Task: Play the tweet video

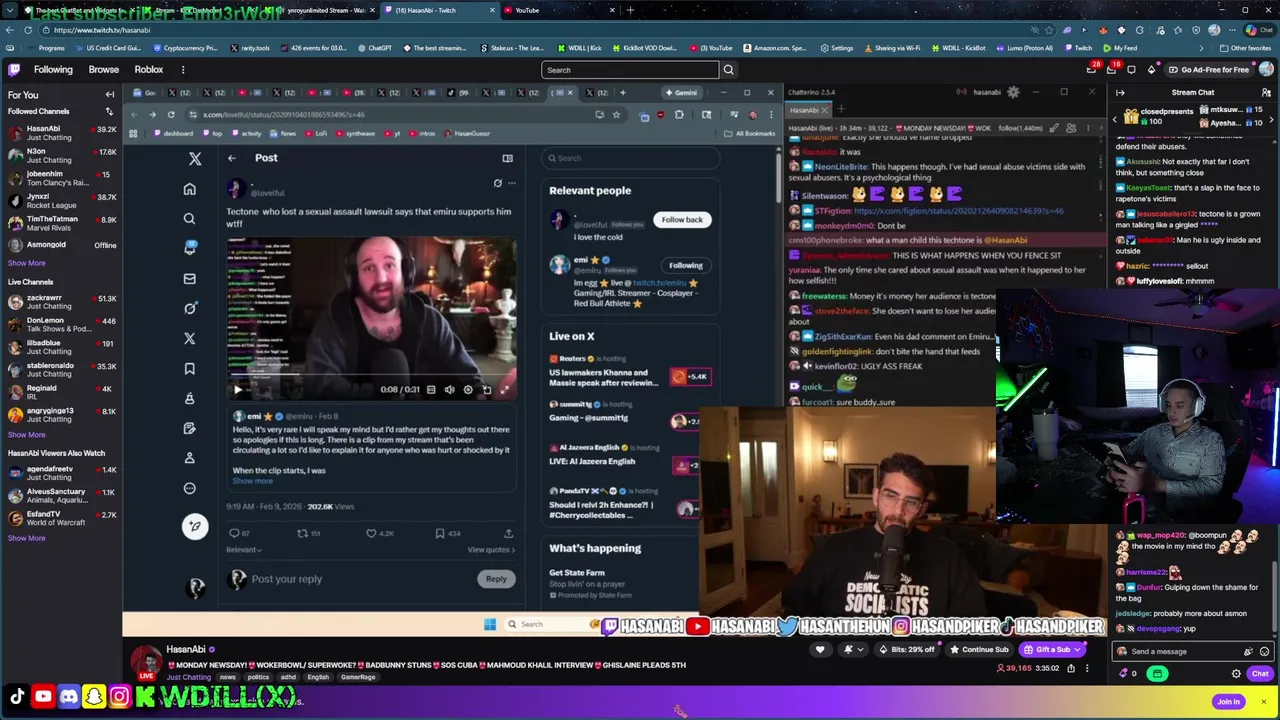Action: [238, 390]
